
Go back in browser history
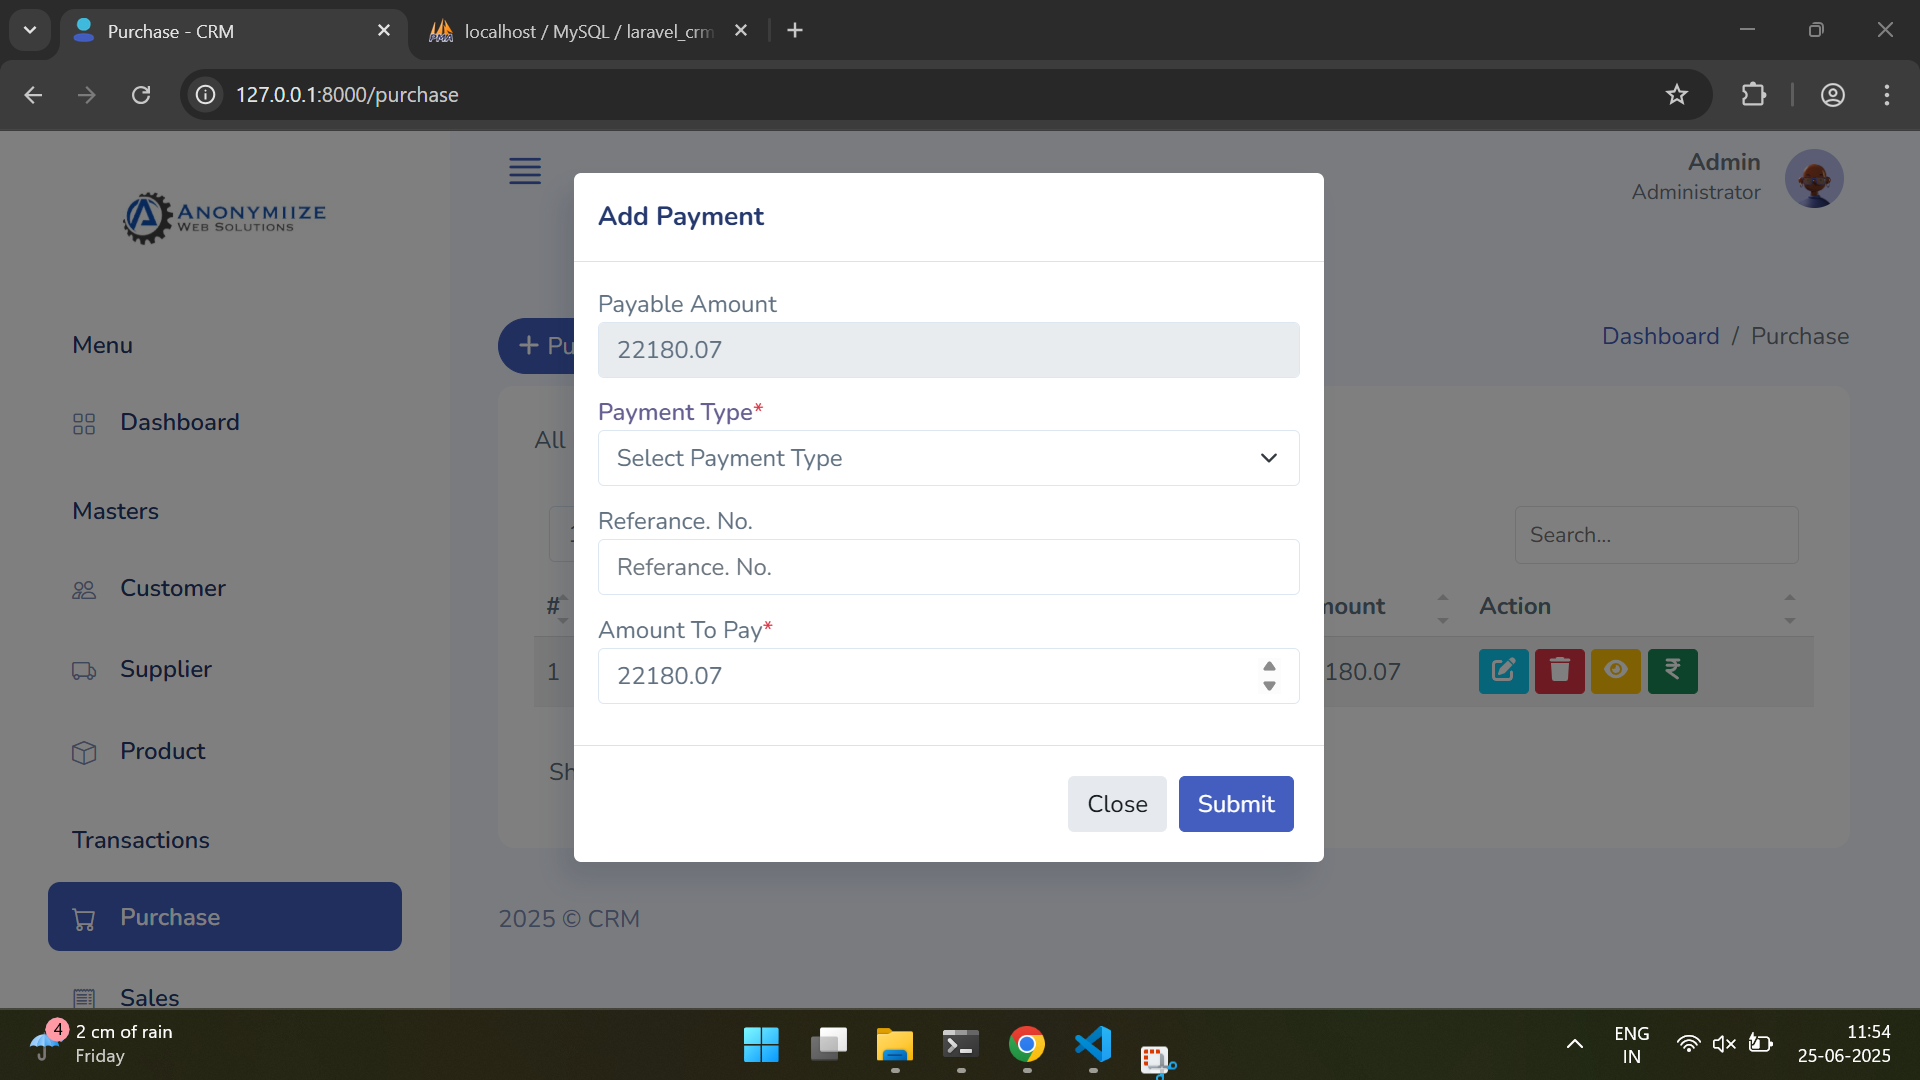pos(33,95)
